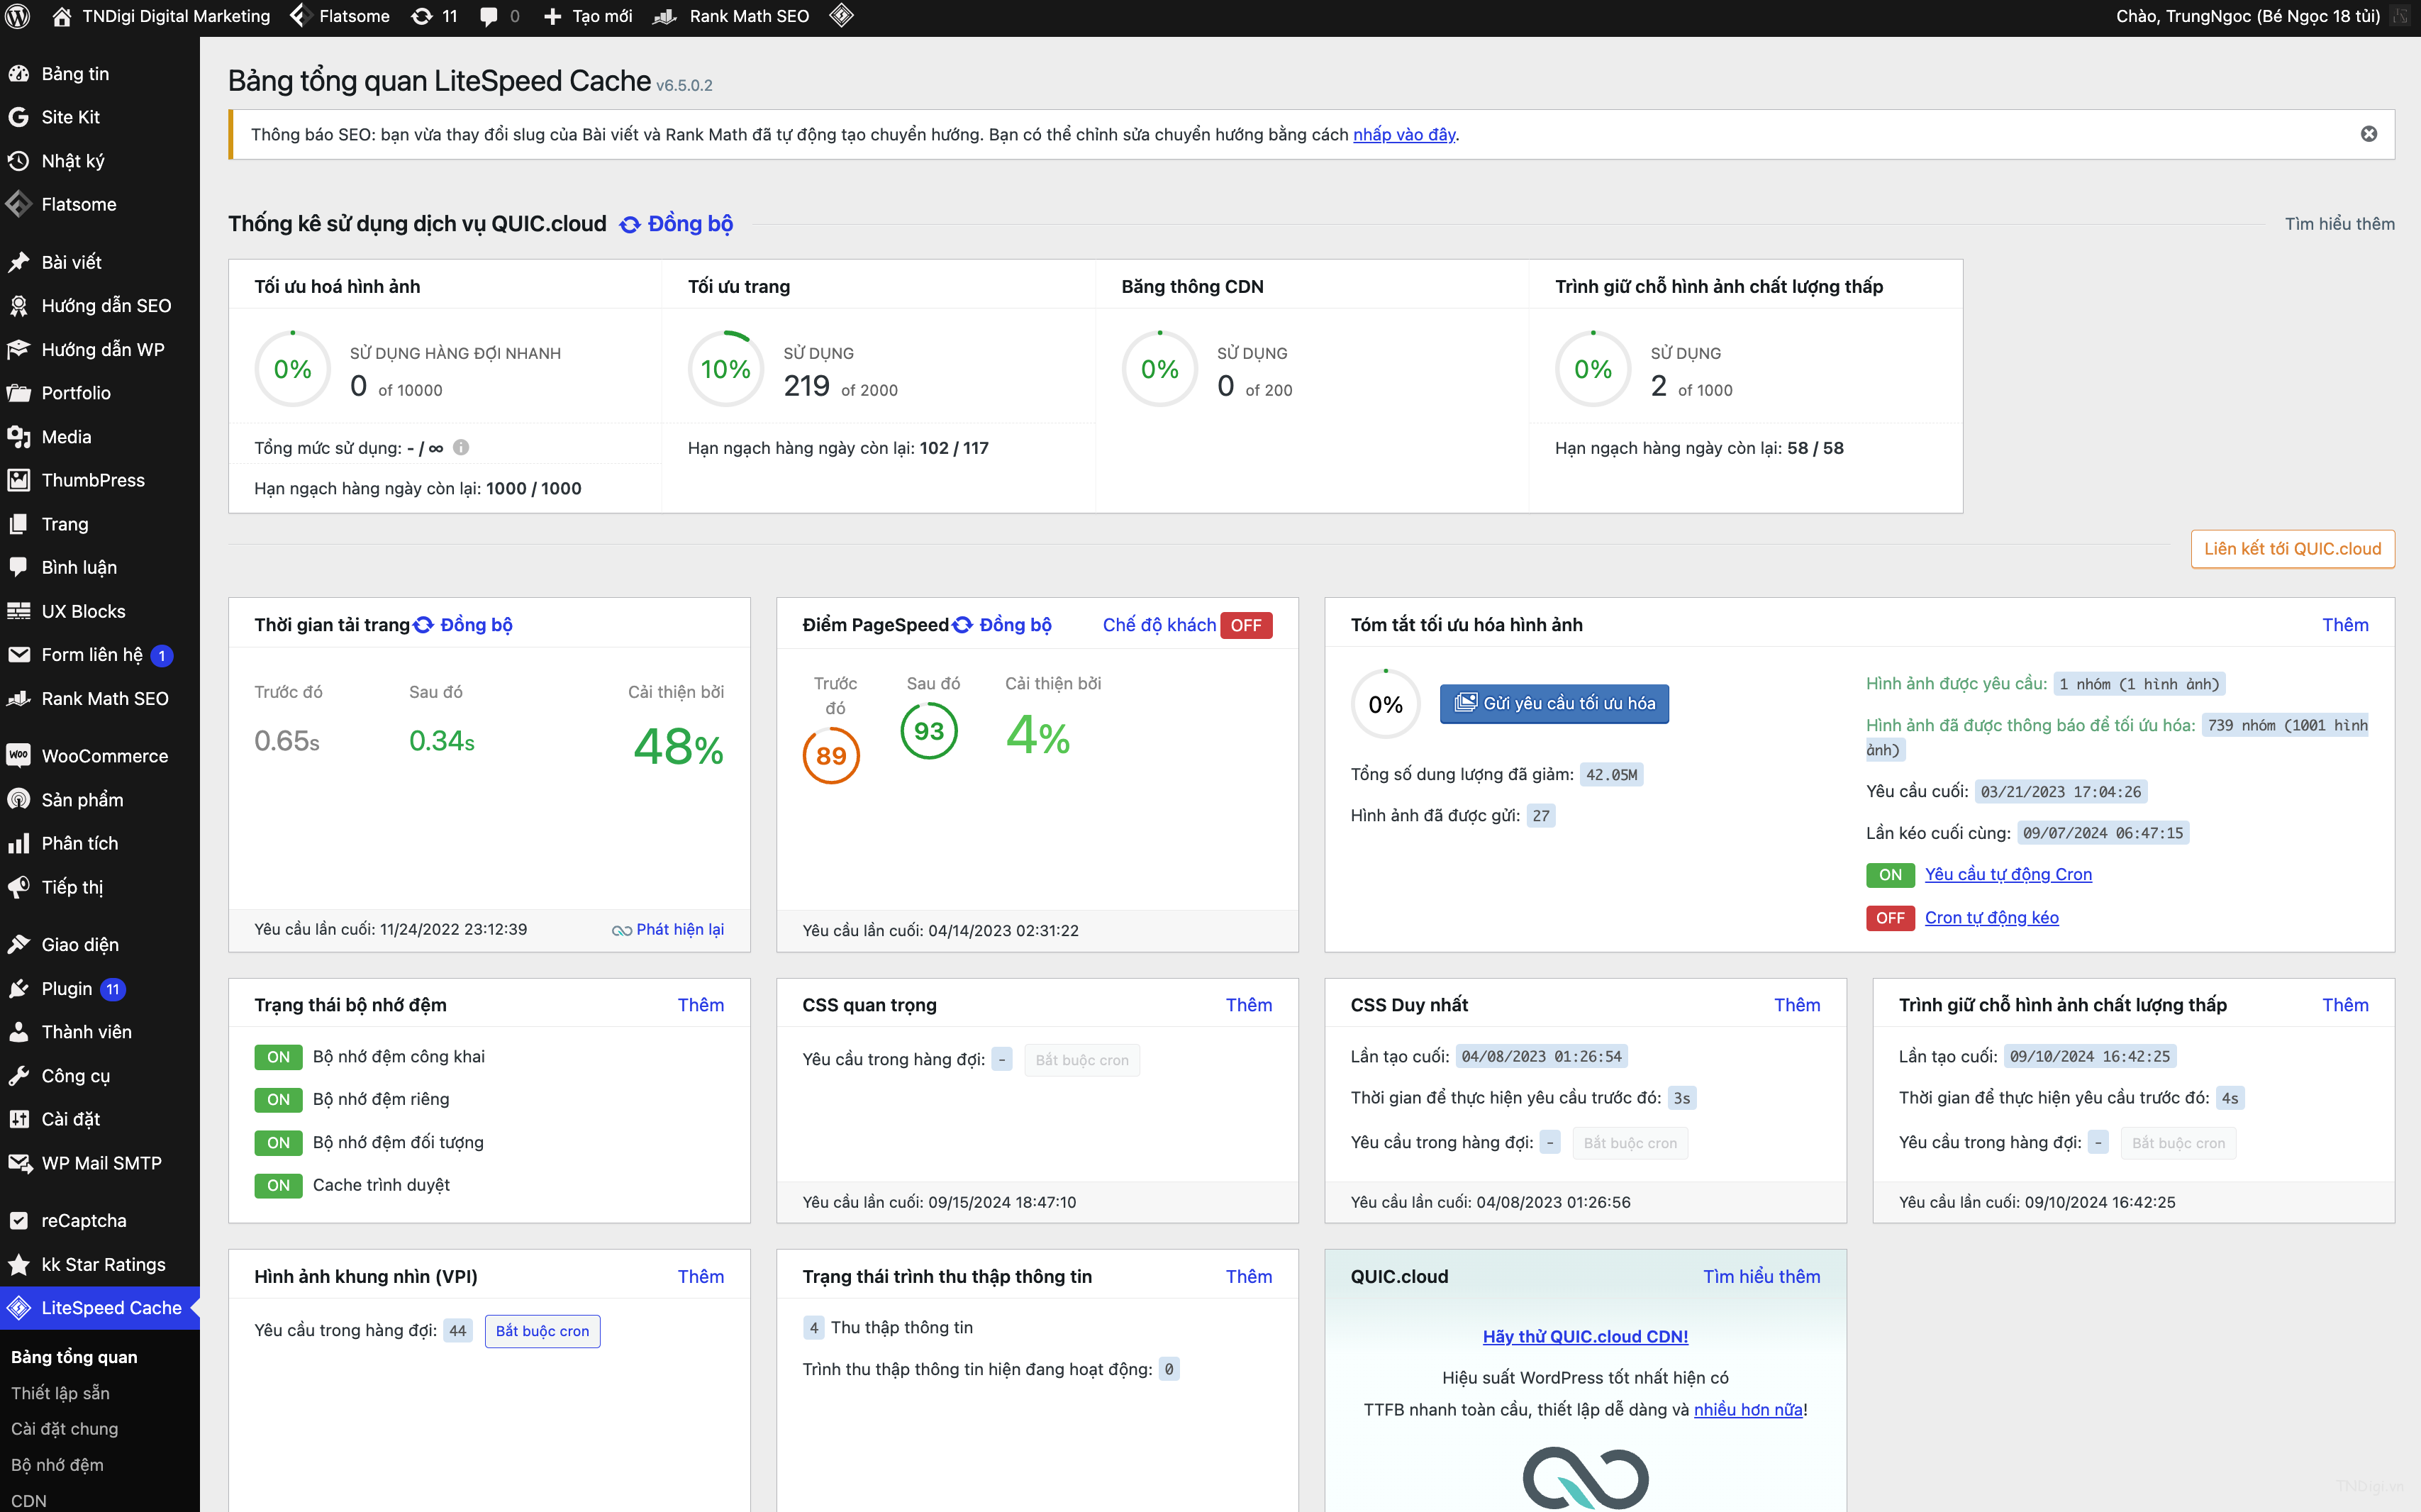The width and height of the screenshot is (2421, 1512).
Task: Toggle Chế độ khách OFF switch
Action: (x=1246, y=625)
